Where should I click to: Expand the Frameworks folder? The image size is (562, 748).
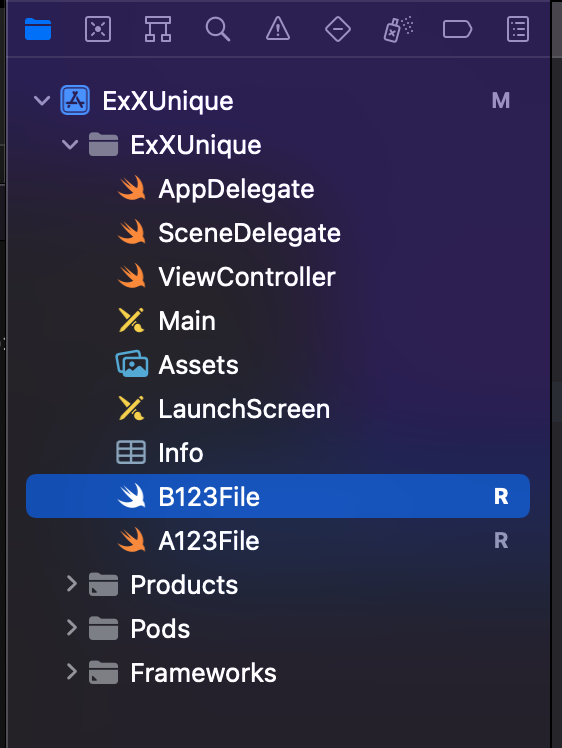point(72,671)
